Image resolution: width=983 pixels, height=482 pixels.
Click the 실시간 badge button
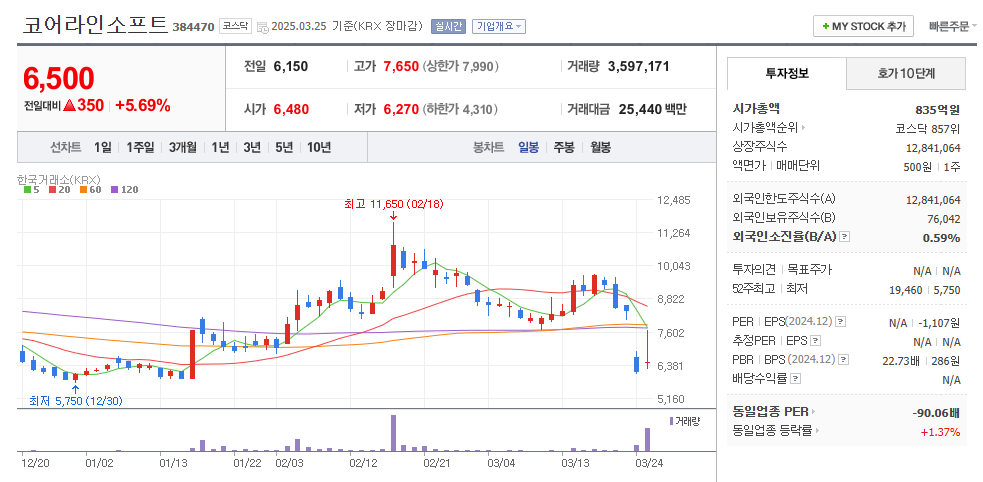(x=448, y=26)
